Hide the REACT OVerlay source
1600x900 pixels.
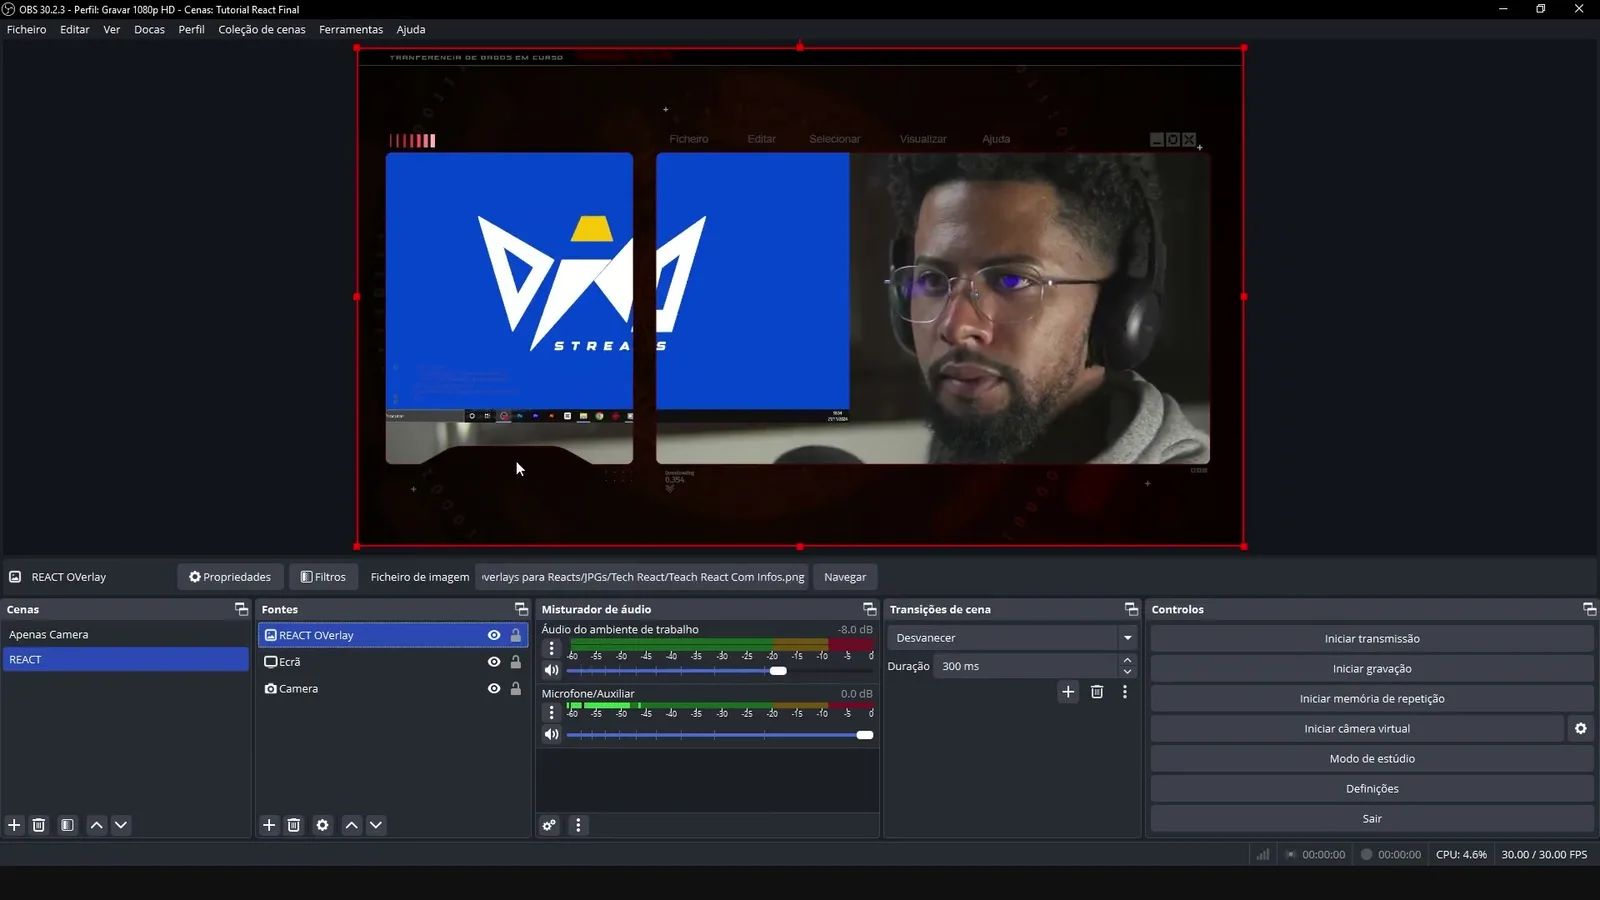click(x=494, y=635)
